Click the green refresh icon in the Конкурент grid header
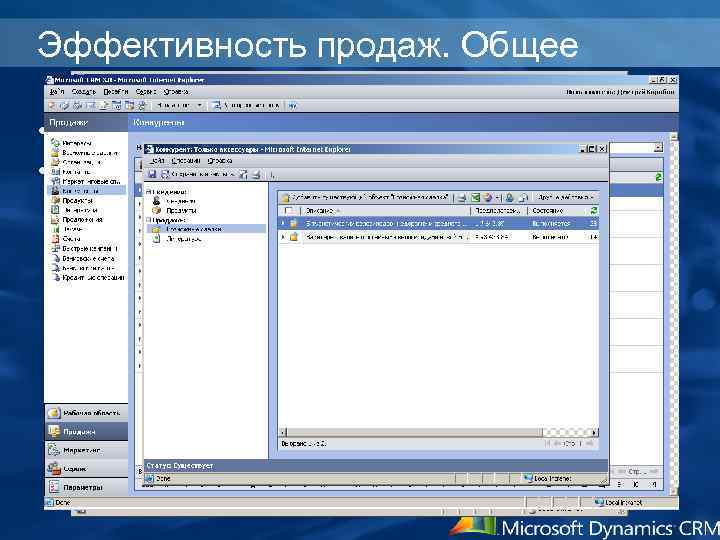This screenshot has width=720, height=540. (593, 210)
